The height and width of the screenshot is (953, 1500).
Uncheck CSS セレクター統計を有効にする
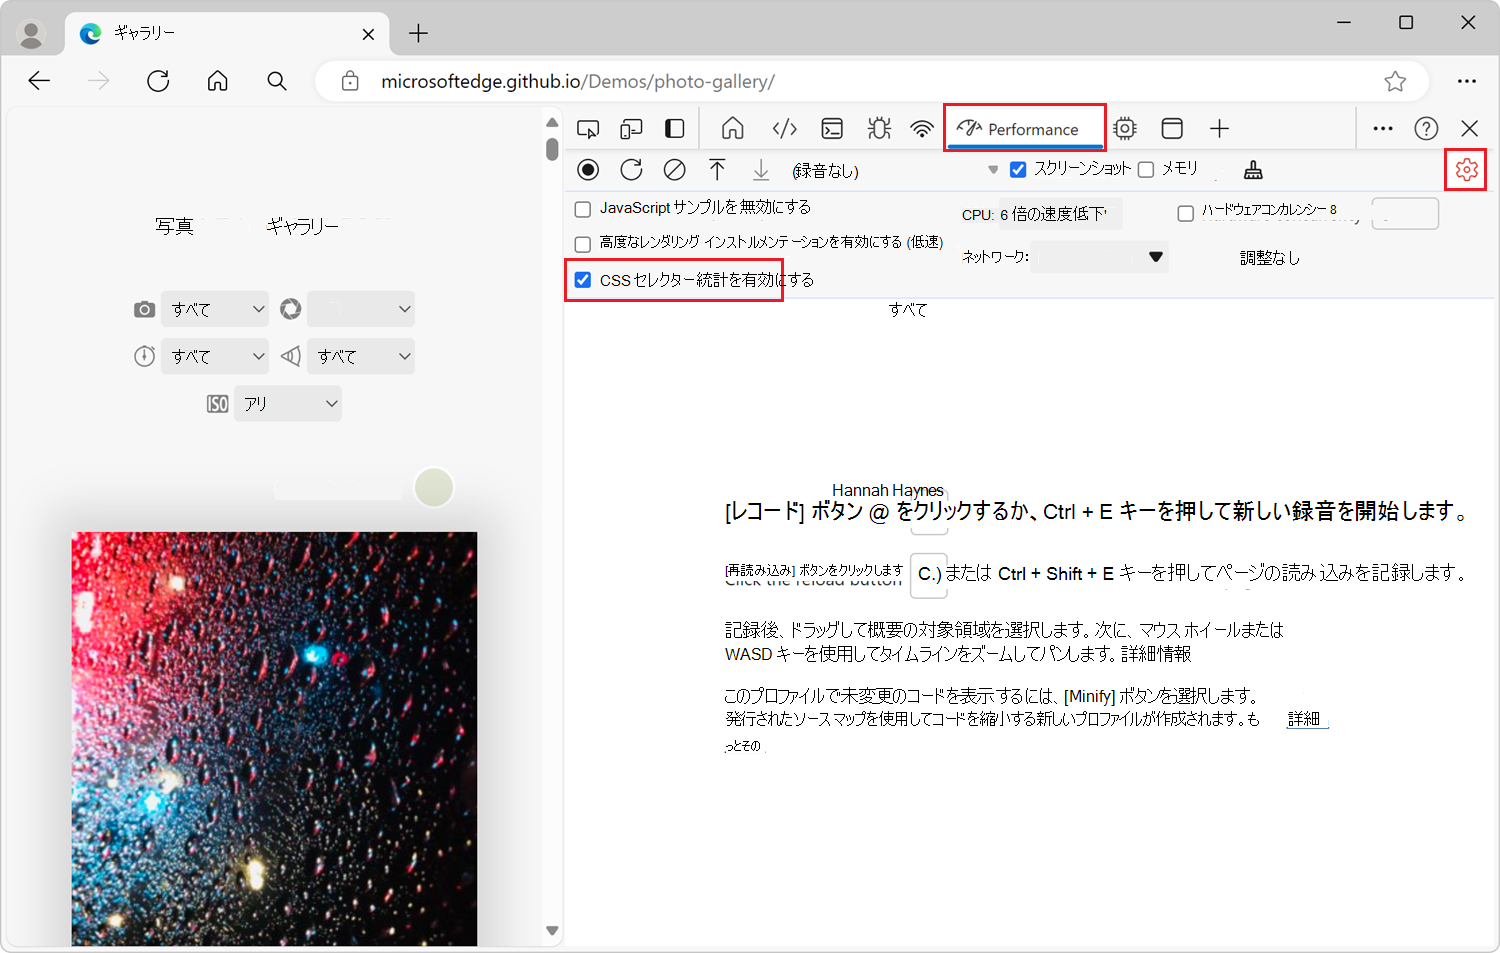583,280
